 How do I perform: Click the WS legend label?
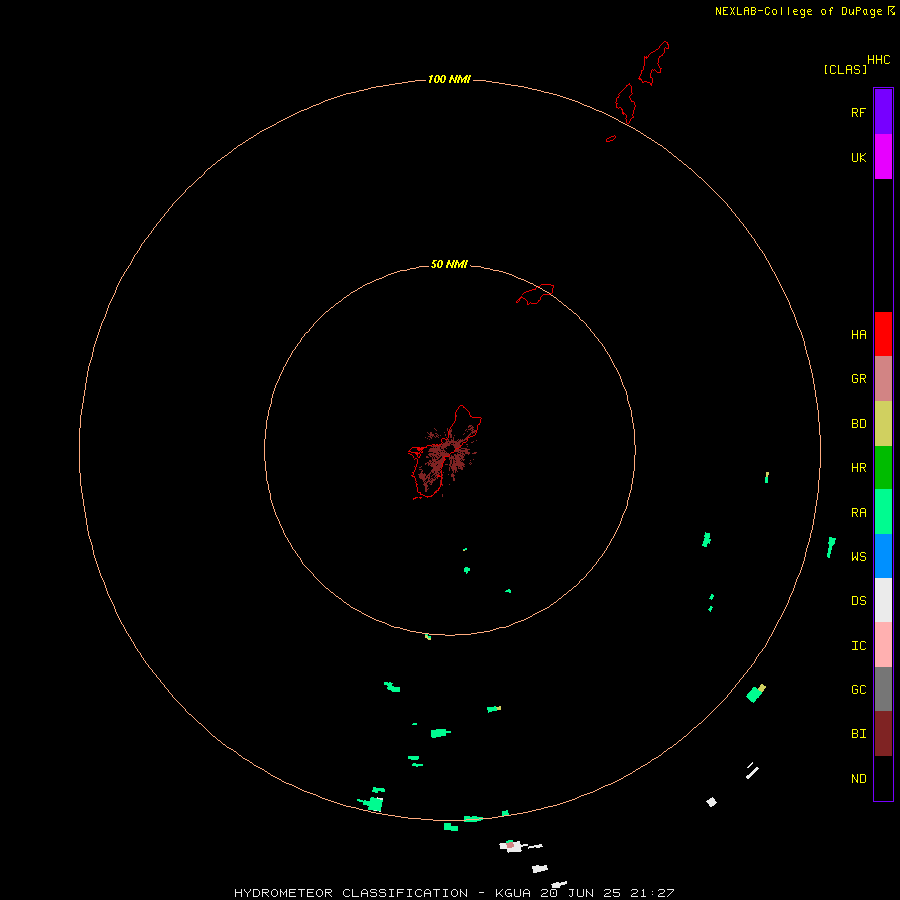point(858,556)
